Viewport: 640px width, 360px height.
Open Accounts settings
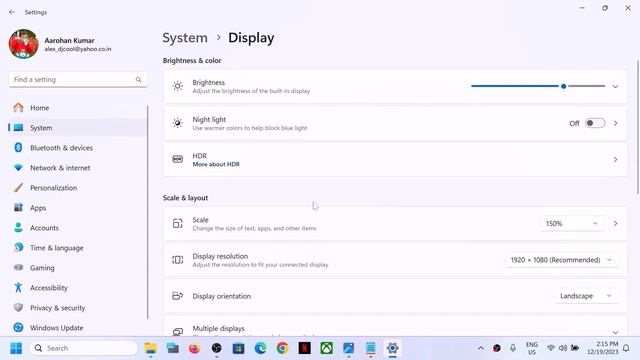coord(78,228)
